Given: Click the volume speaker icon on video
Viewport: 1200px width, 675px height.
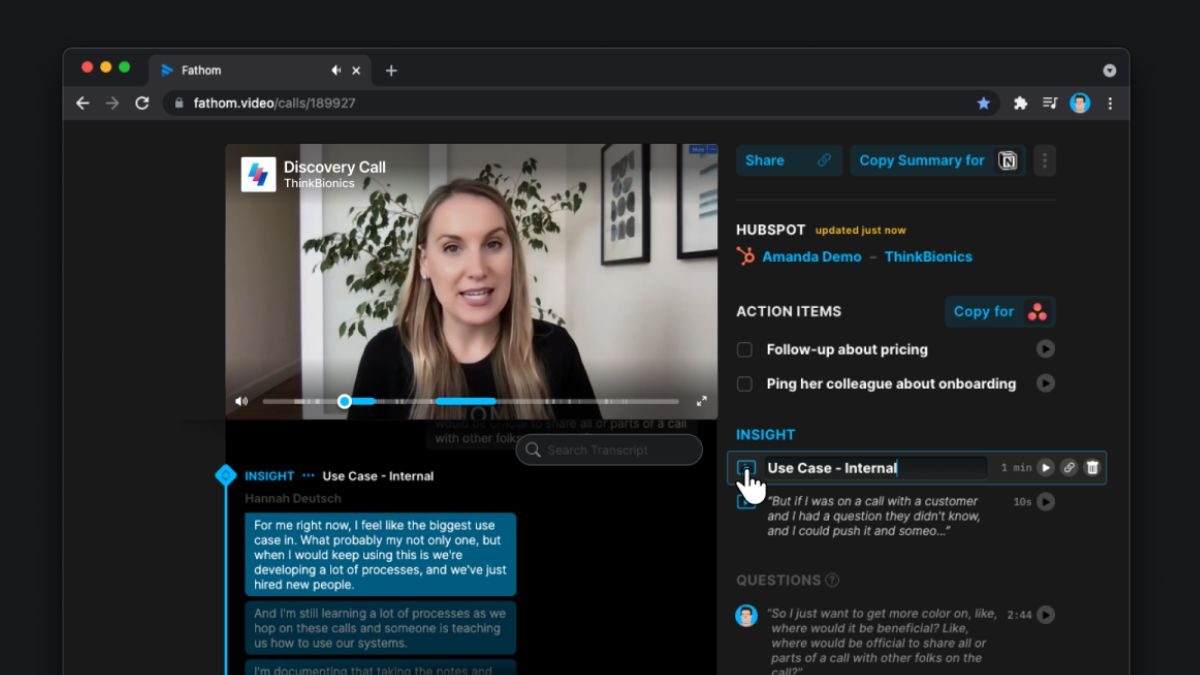Looking at the screenshot, I should pos(241,401).
